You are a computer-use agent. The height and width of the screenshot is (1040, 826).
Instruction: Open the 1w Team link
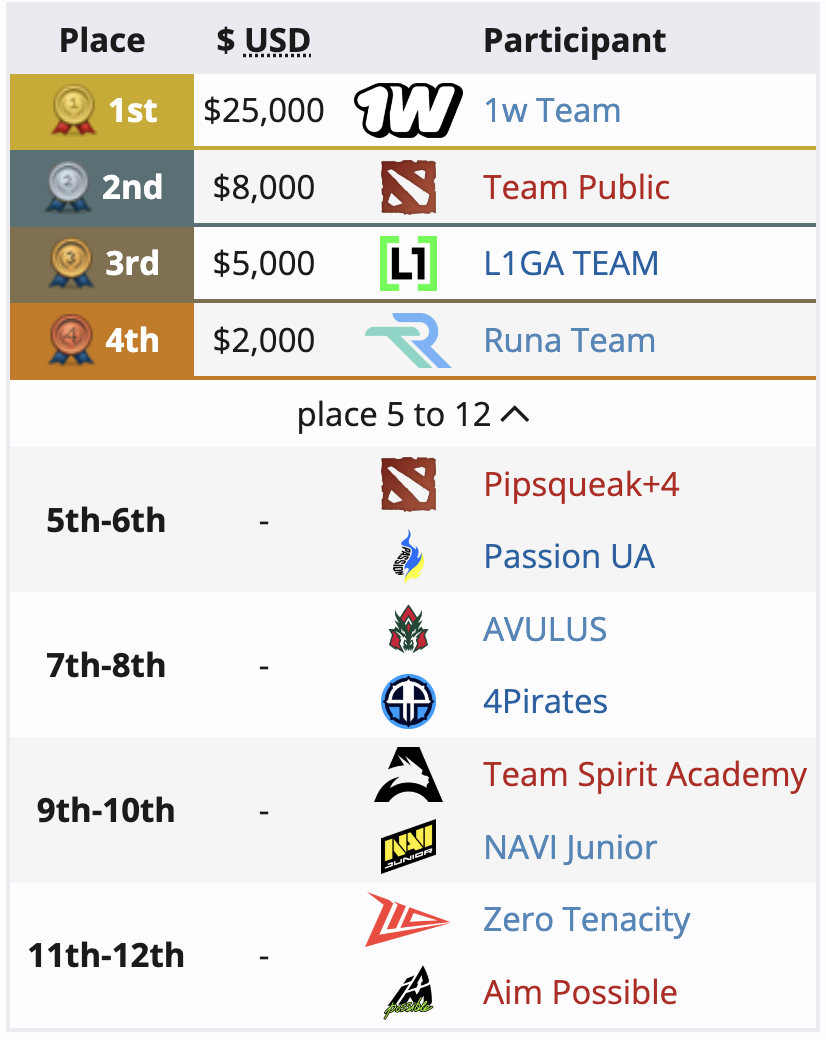pyautogui.click(x=552, y=110)
